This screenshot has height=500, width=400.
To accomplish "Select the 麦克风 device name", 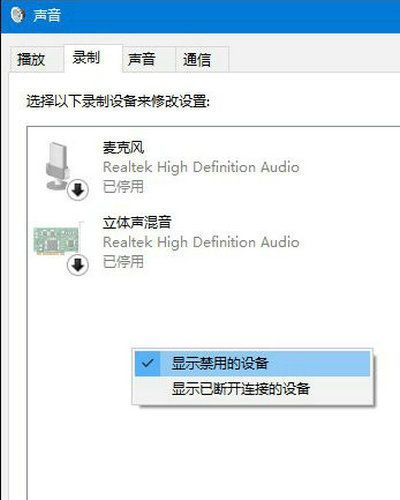I will click(x=123, y=147).
